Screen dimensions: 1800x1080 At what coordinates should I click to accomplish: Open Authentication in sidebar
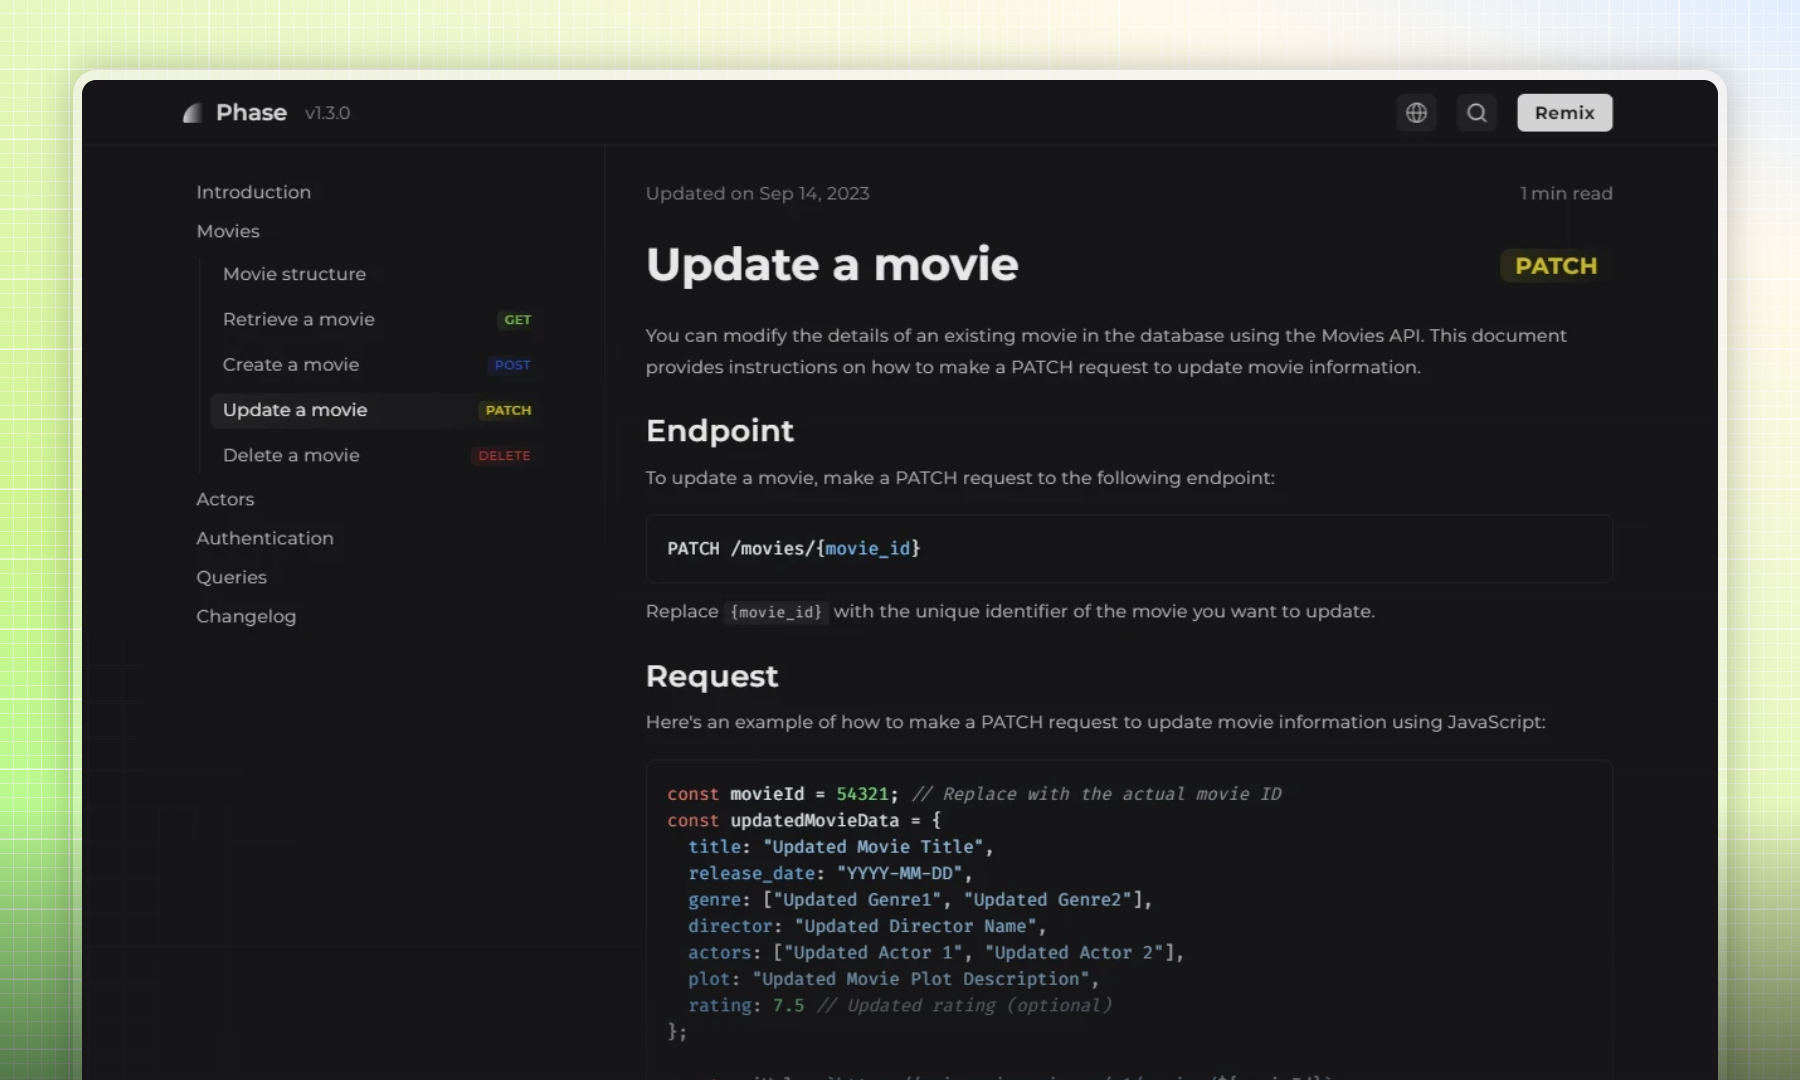coord(265,538)
